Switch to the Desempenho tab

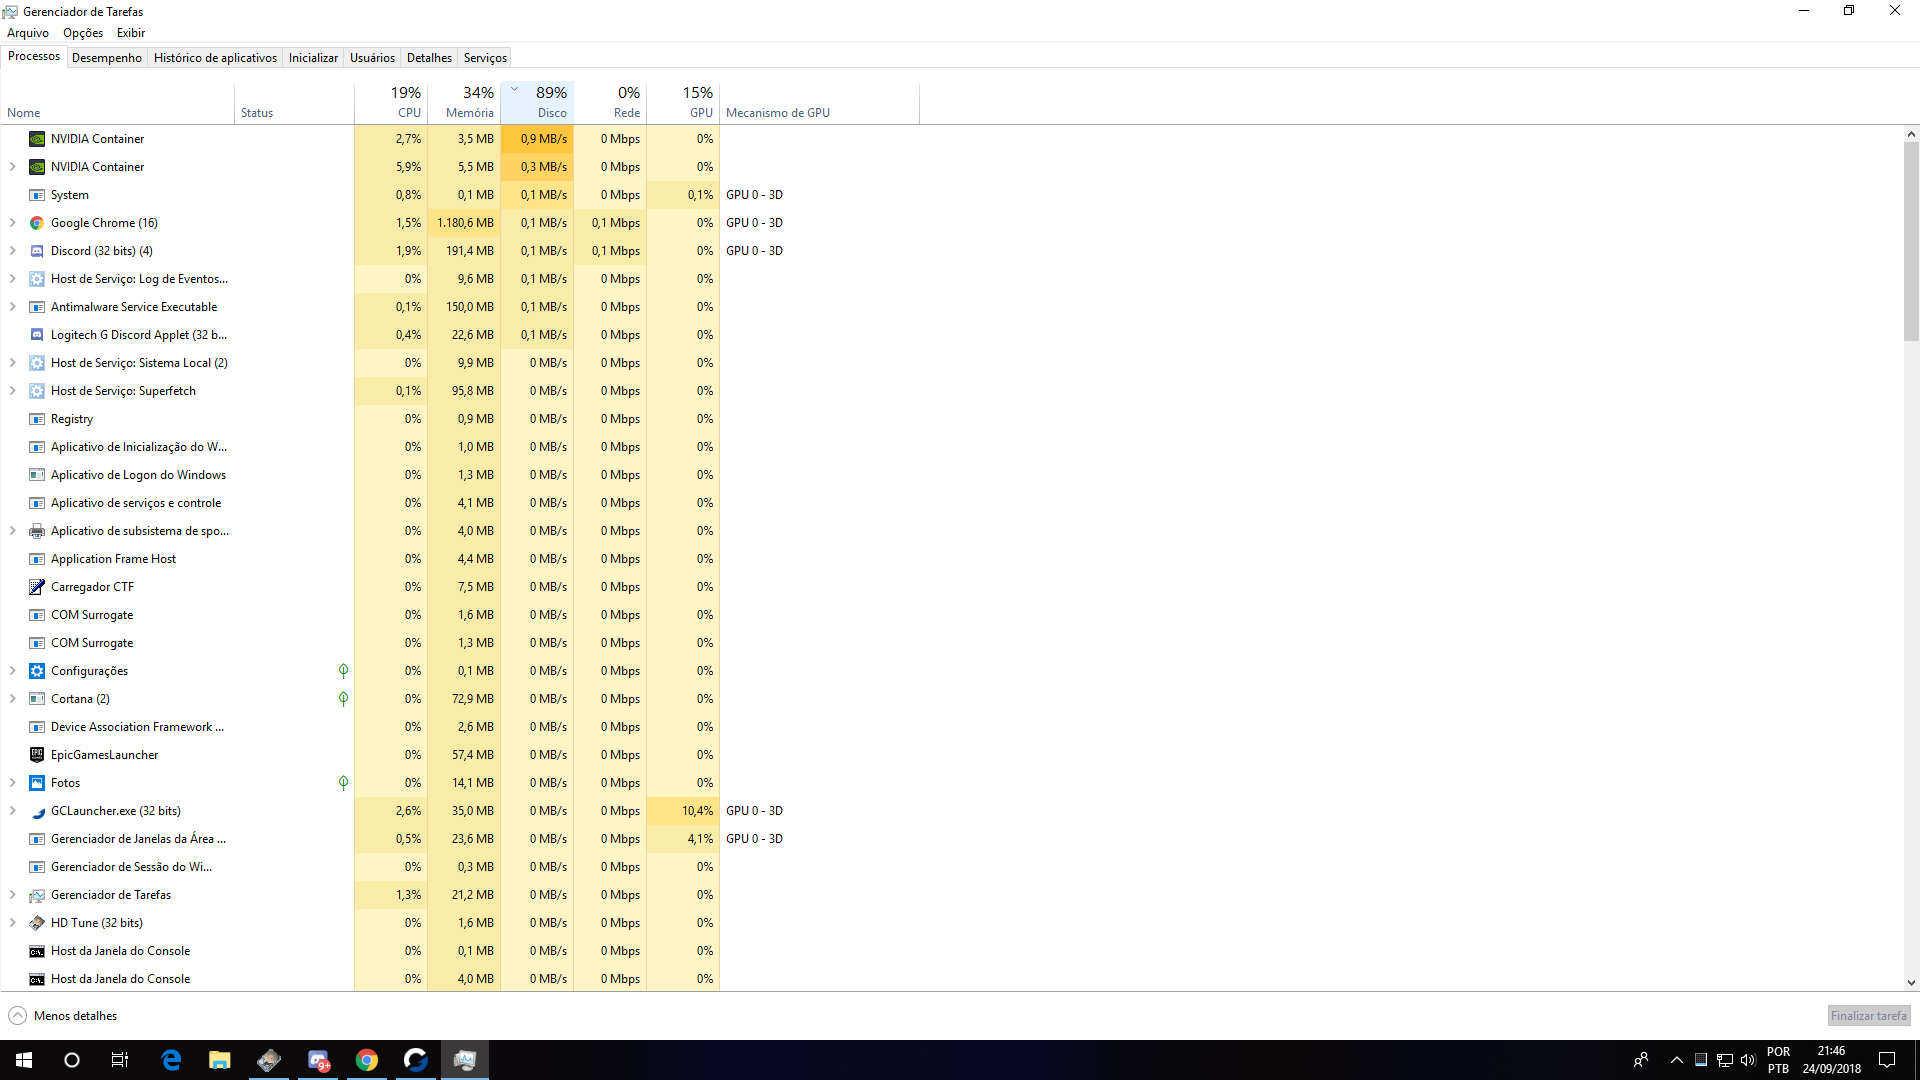tap(107, 58)
